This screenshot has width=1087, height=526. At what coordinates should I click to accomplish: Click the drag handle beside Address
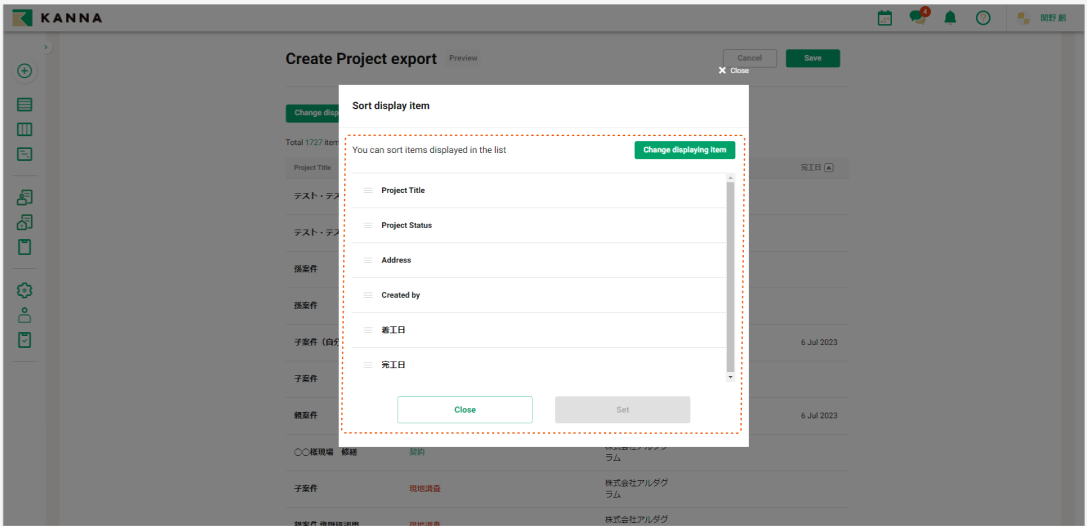click(368, 261)
